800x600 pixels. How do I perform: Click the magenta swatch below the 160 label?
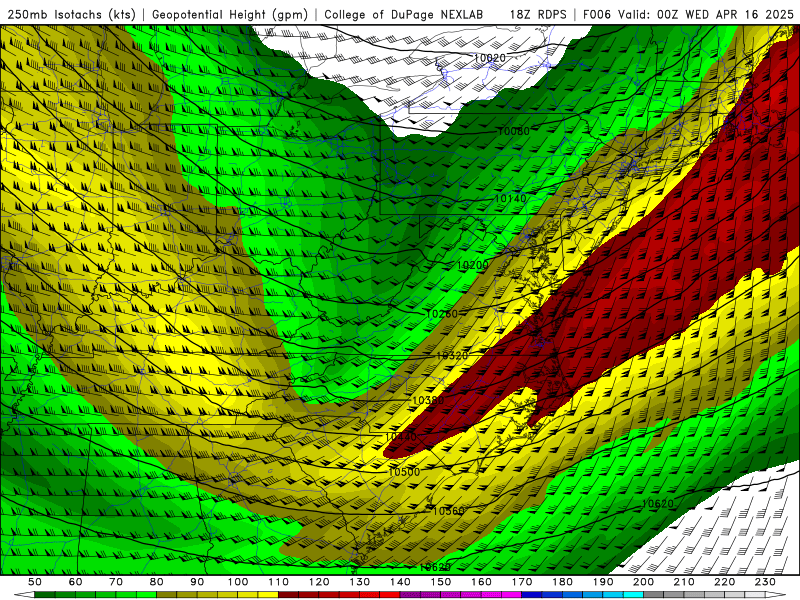click(x=491, y=595)
